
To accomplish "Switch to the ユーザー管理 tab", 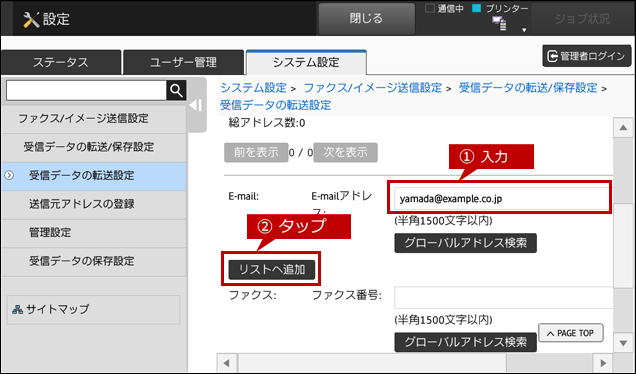I will point(183,62).
